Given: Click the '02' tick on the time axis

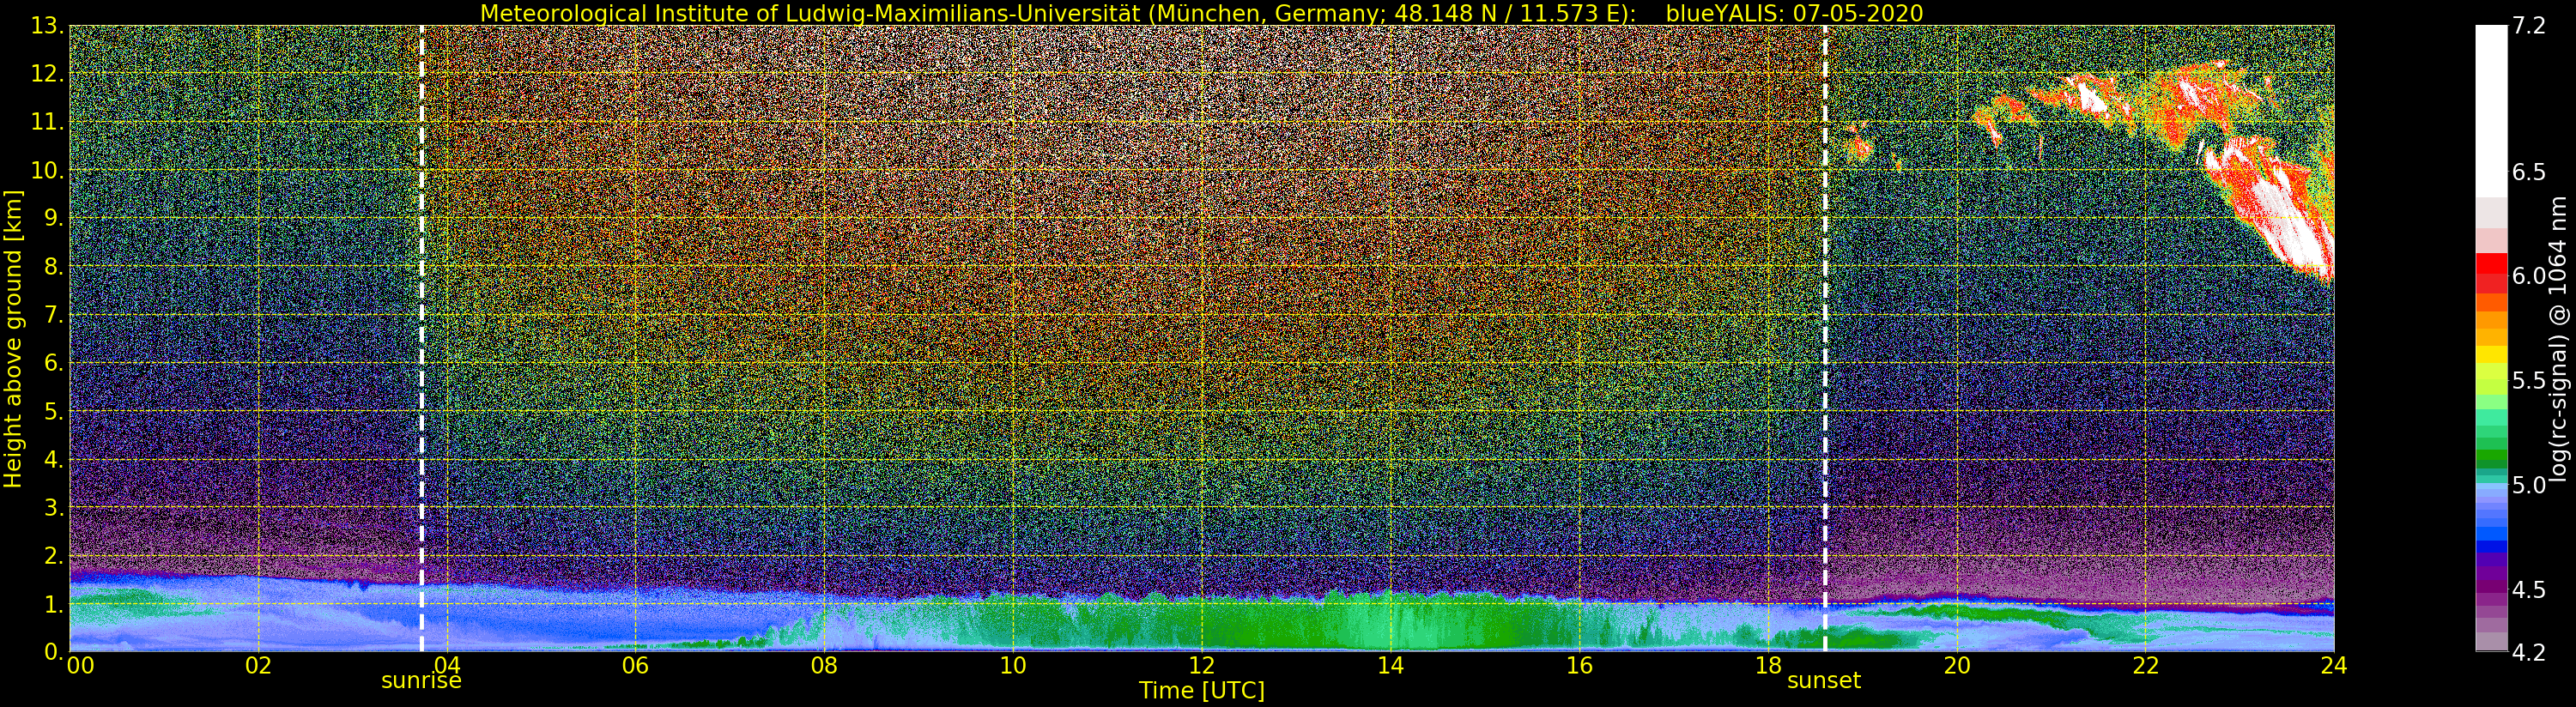Looking at the screenshot, I should click(258, 666).
